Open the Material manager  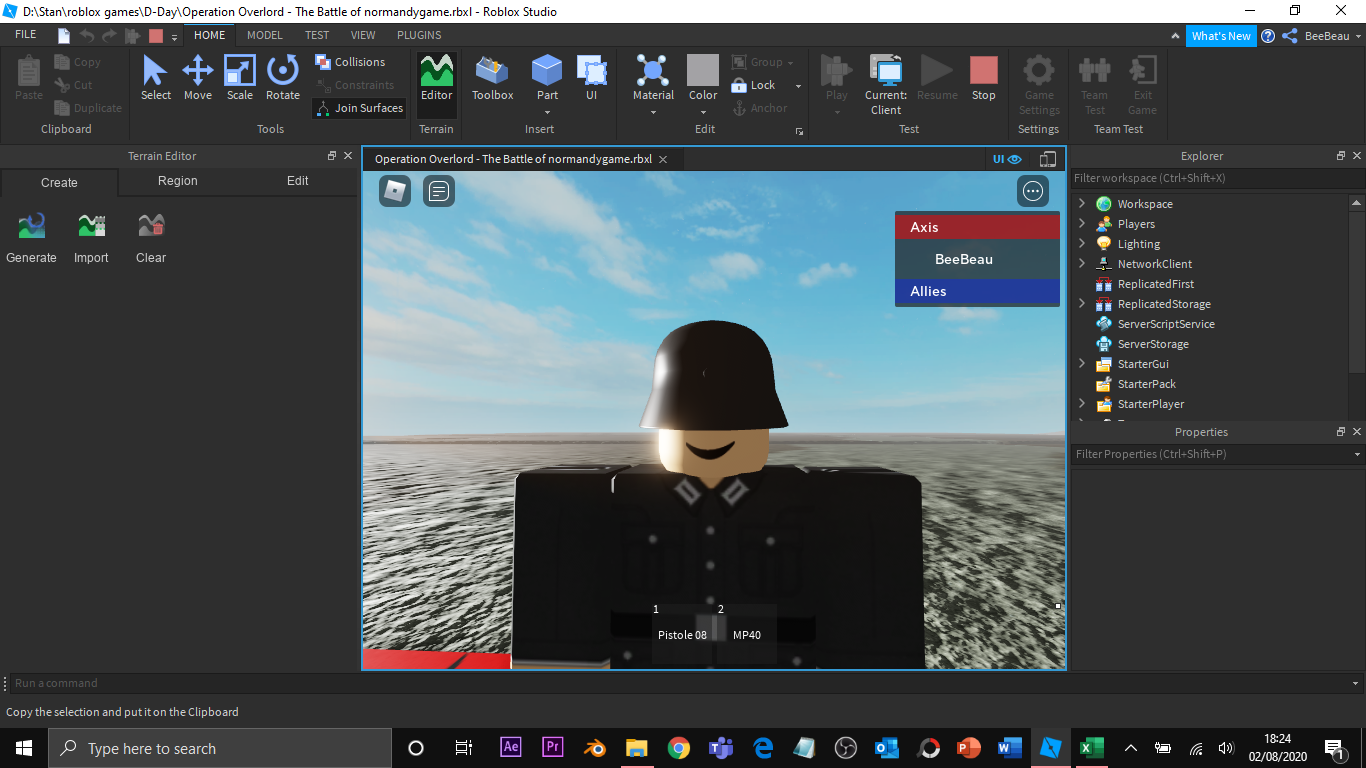click(x=652, y=78)
